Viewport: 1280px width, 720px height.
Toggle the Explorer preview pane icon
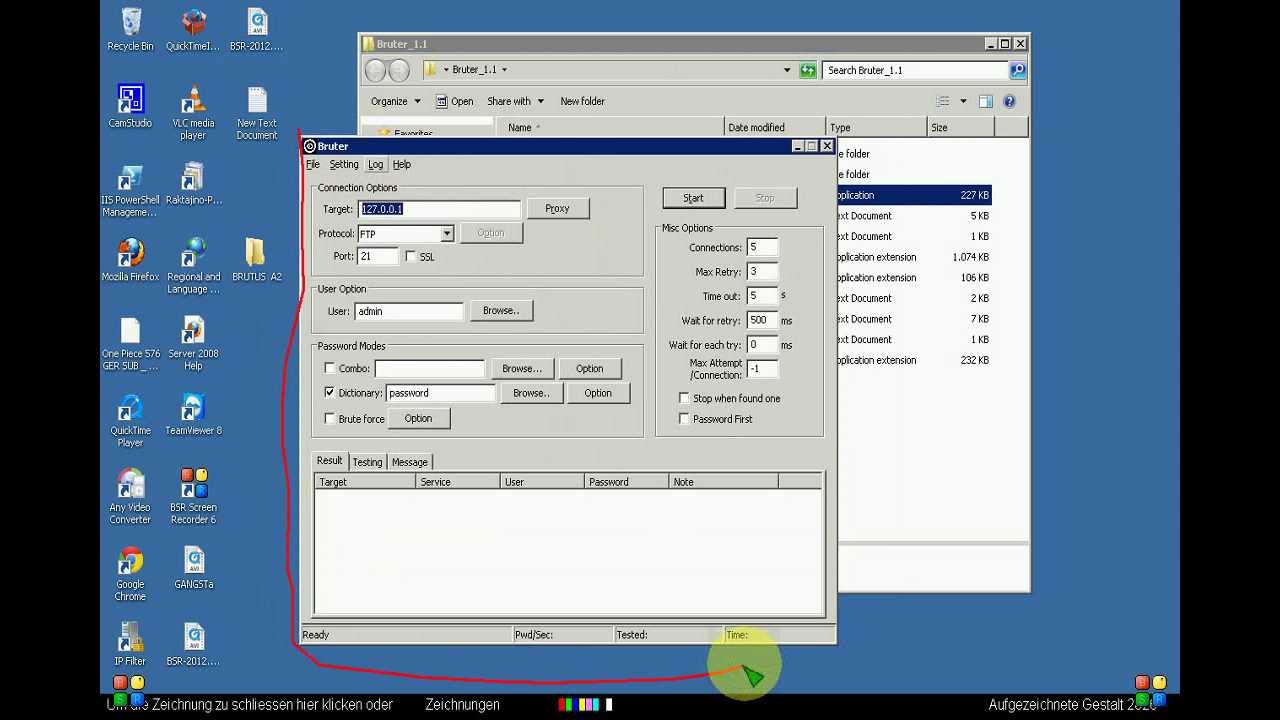tap(986, 101)
